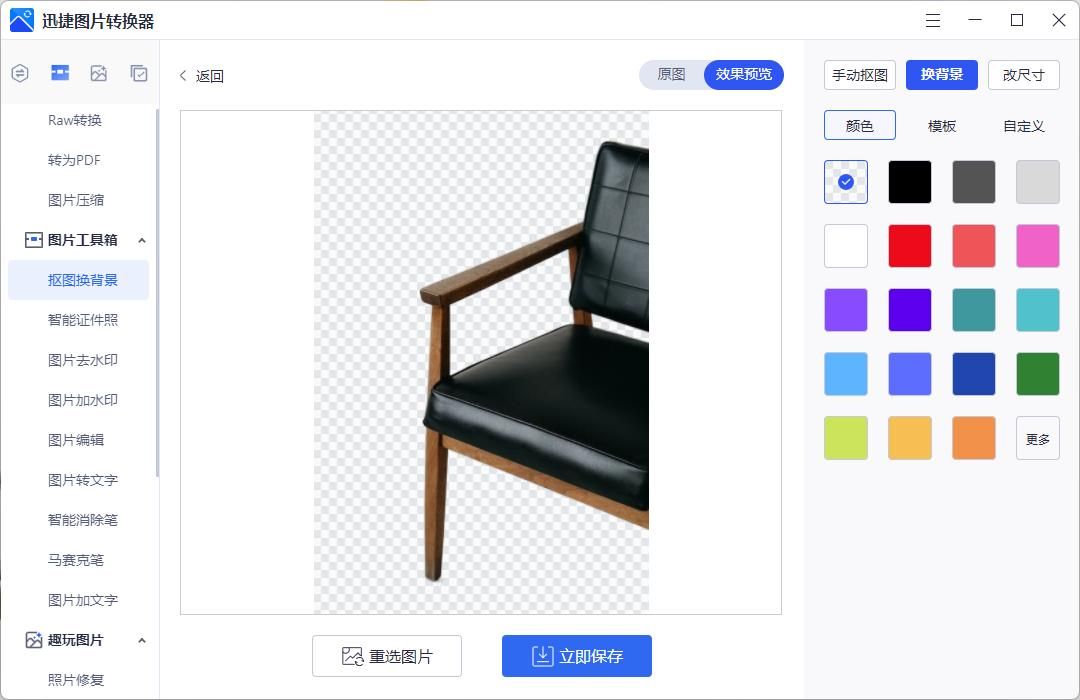Choose the black background swatch
Screen dimensions: 1080x700
pyautogui.click(x=910, y=182)
